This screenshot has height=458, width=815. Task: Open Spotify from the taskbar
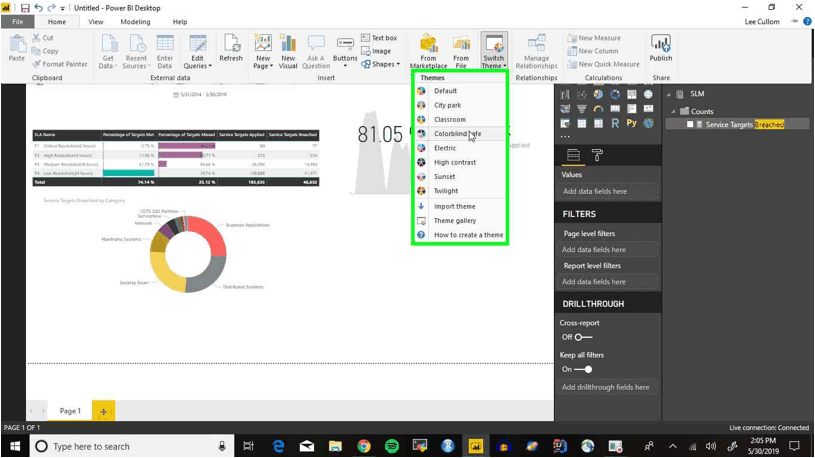pos(392,446)
